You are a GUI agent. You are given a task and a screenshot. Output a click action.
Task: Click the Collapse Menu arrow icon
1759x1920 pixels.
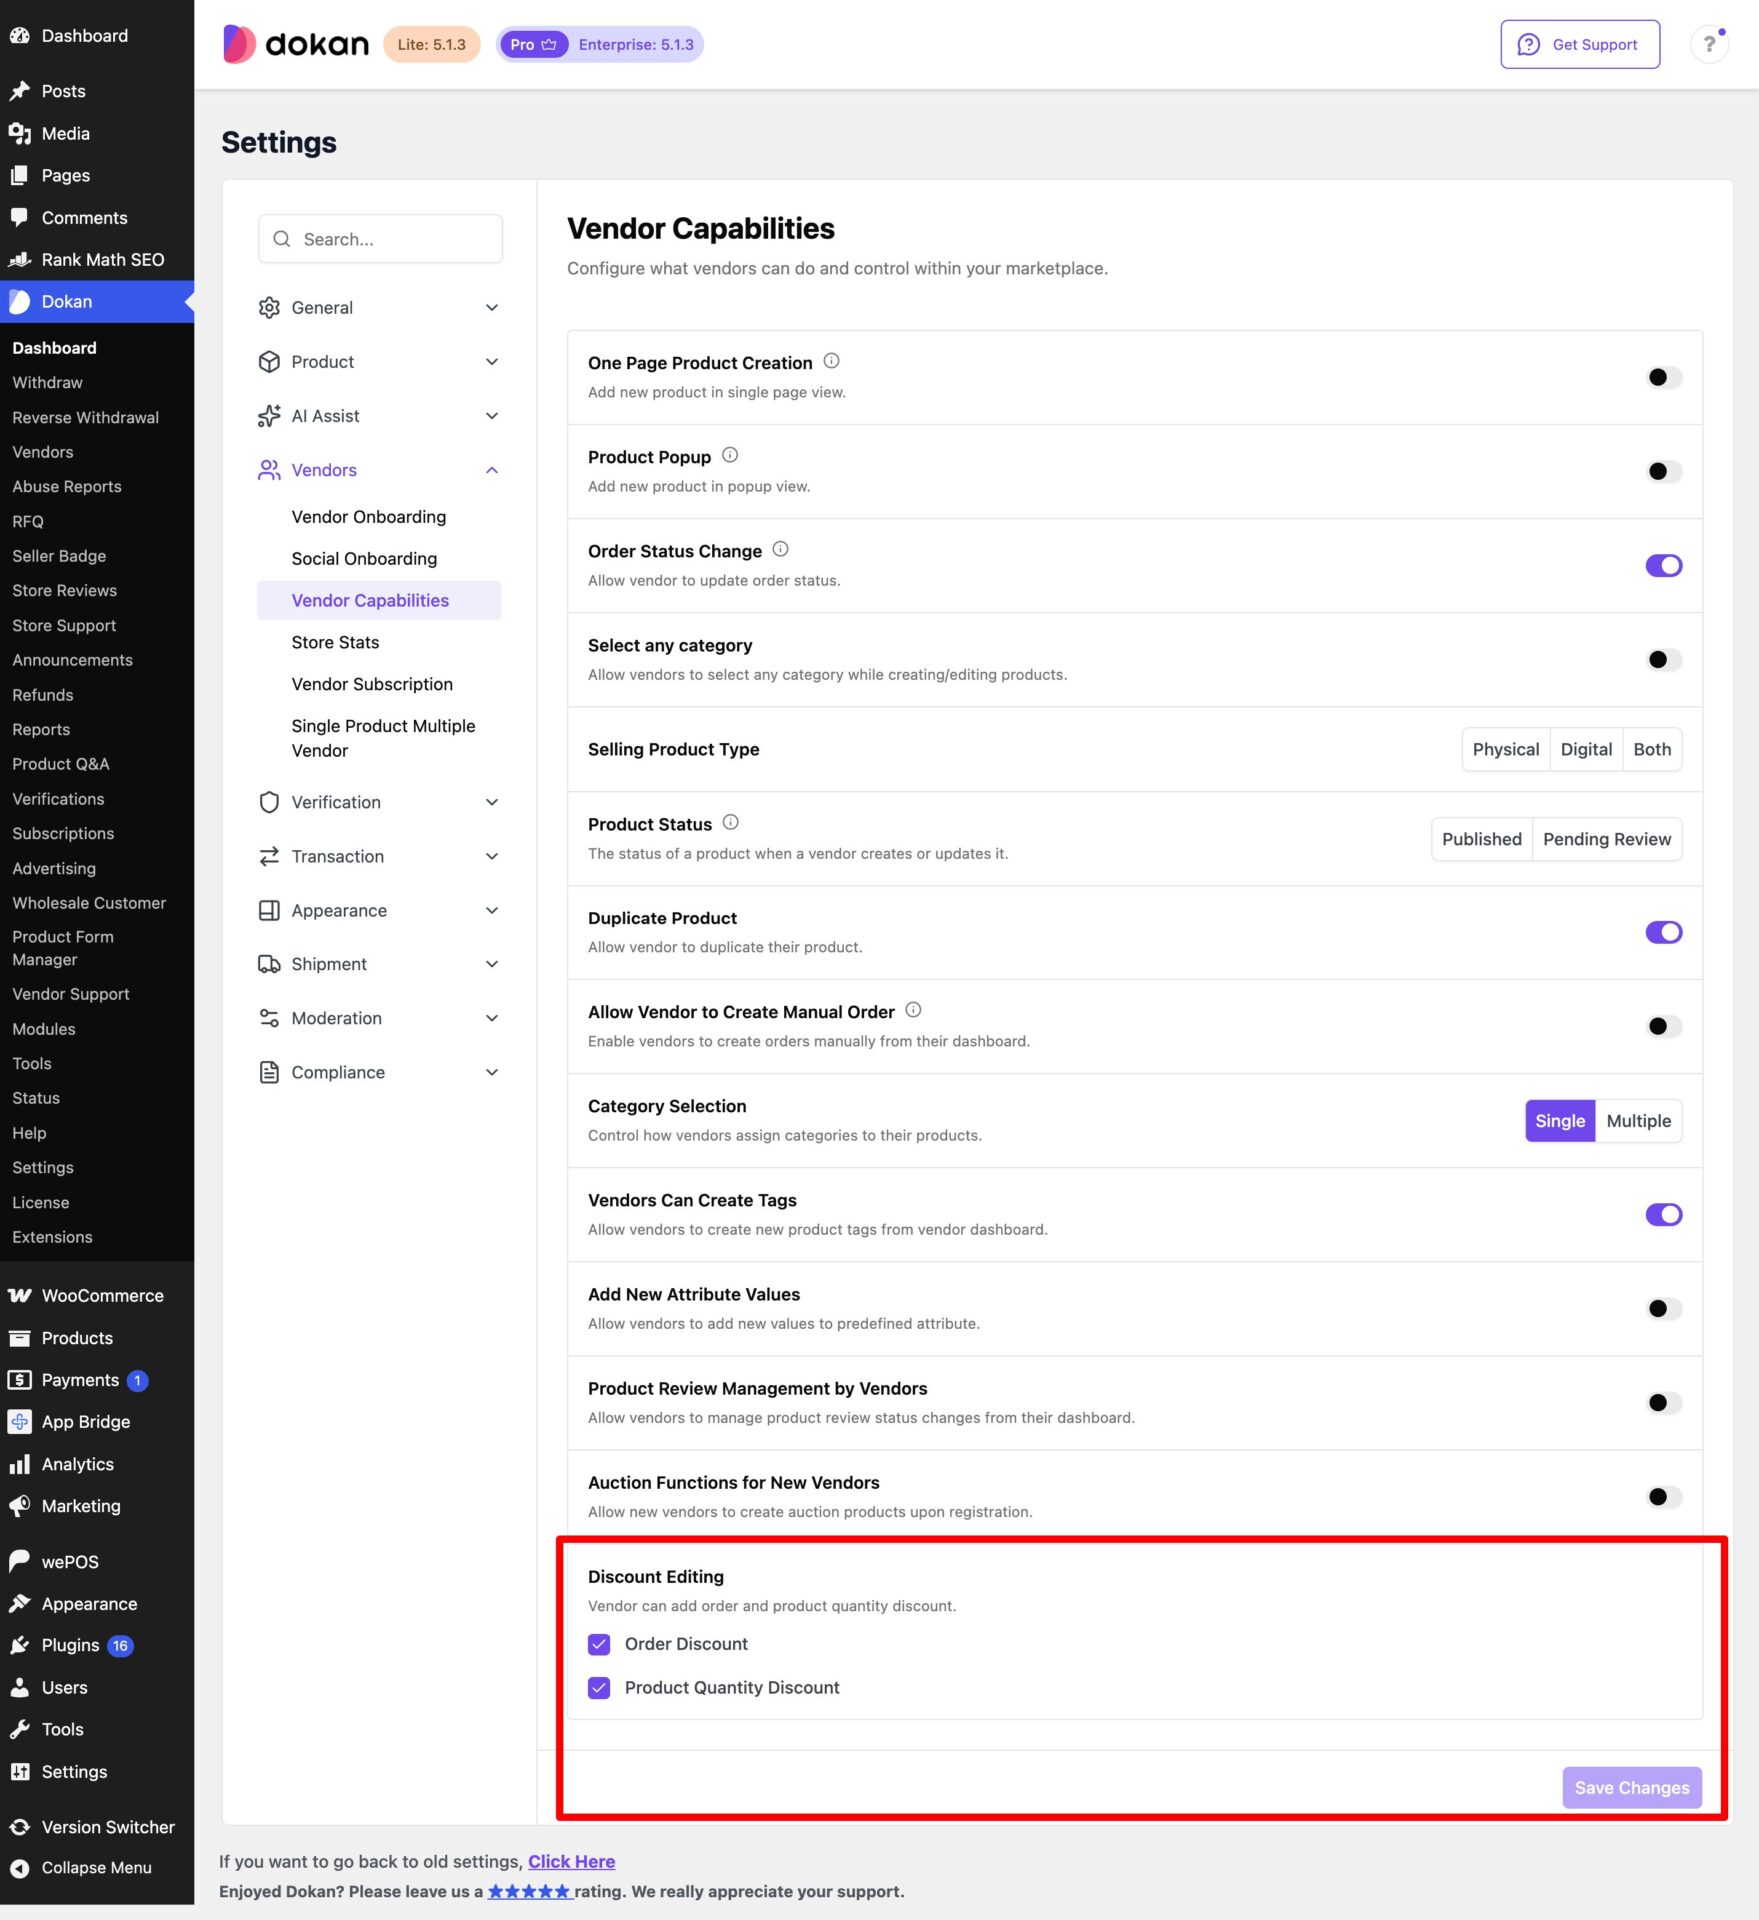pyautogui.click(x=19, y=1867)
